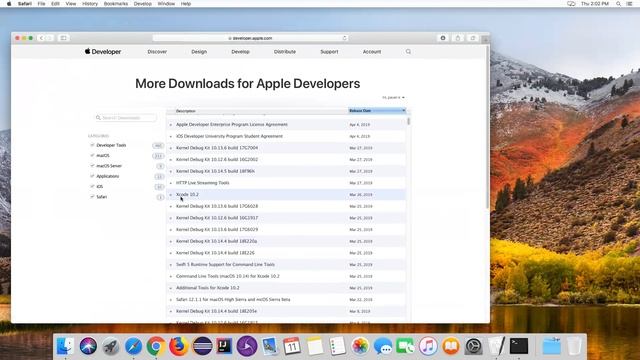Toggle Developer Tools category checkbox
Viewport: 640px width, 360px height.
click(x=92, y=145)
